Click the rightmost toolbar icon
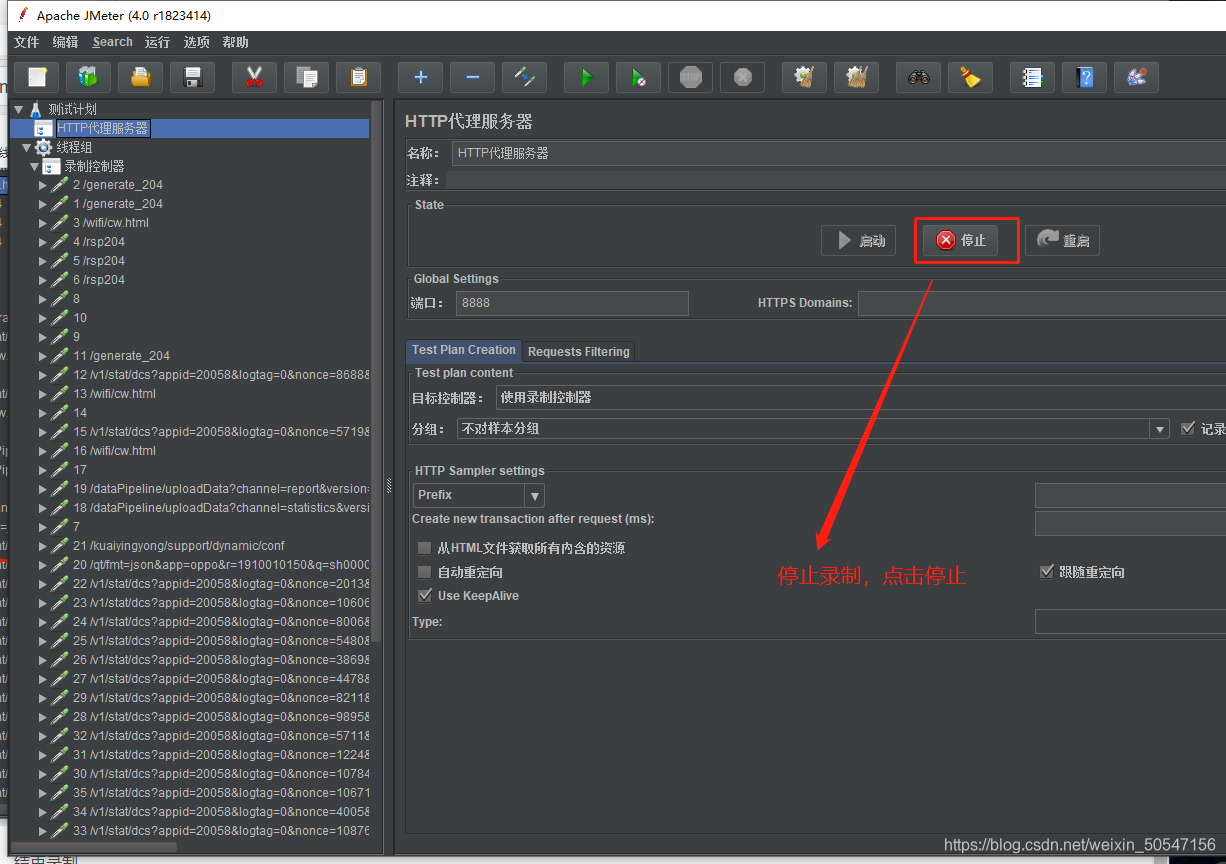Image resolution: width=1226 pixels, height=864 pixels. pyautogui.click(x=1136, y=77)
